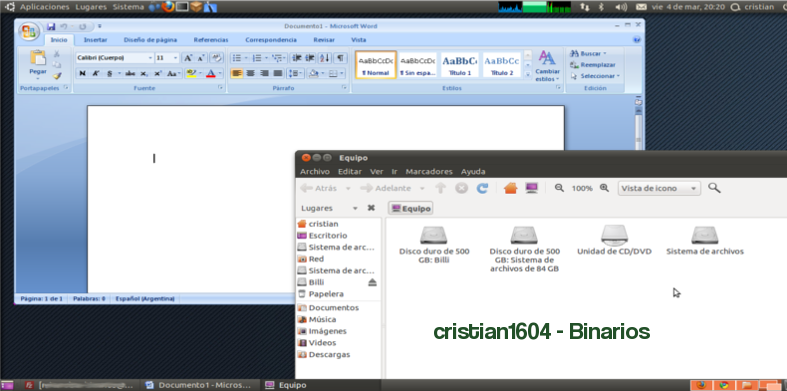Click the search magnifier in Equipo toolbar
Viewport: 787px width, 391px height.
pyautogui.click(x=714, y=188)
